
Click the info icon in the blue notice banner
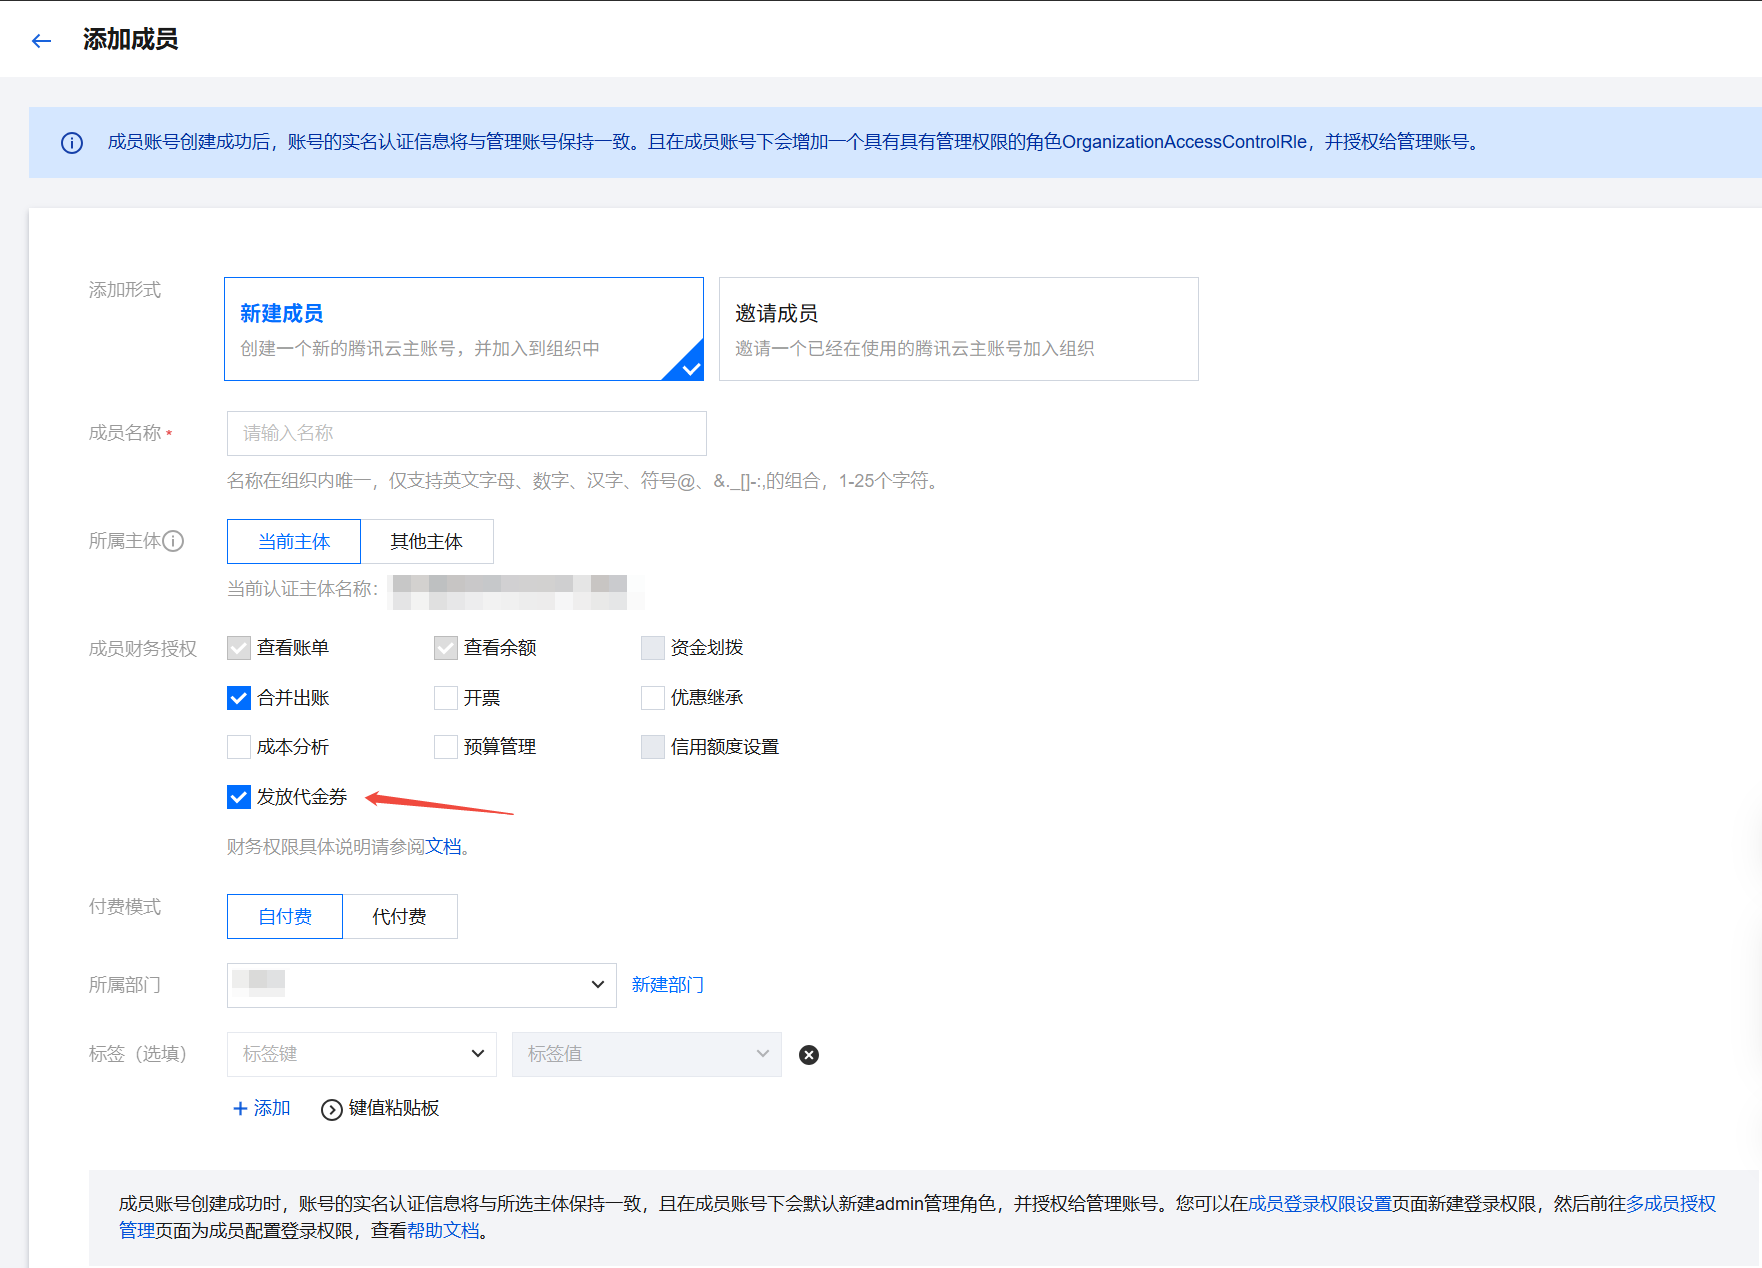(72, 143)
